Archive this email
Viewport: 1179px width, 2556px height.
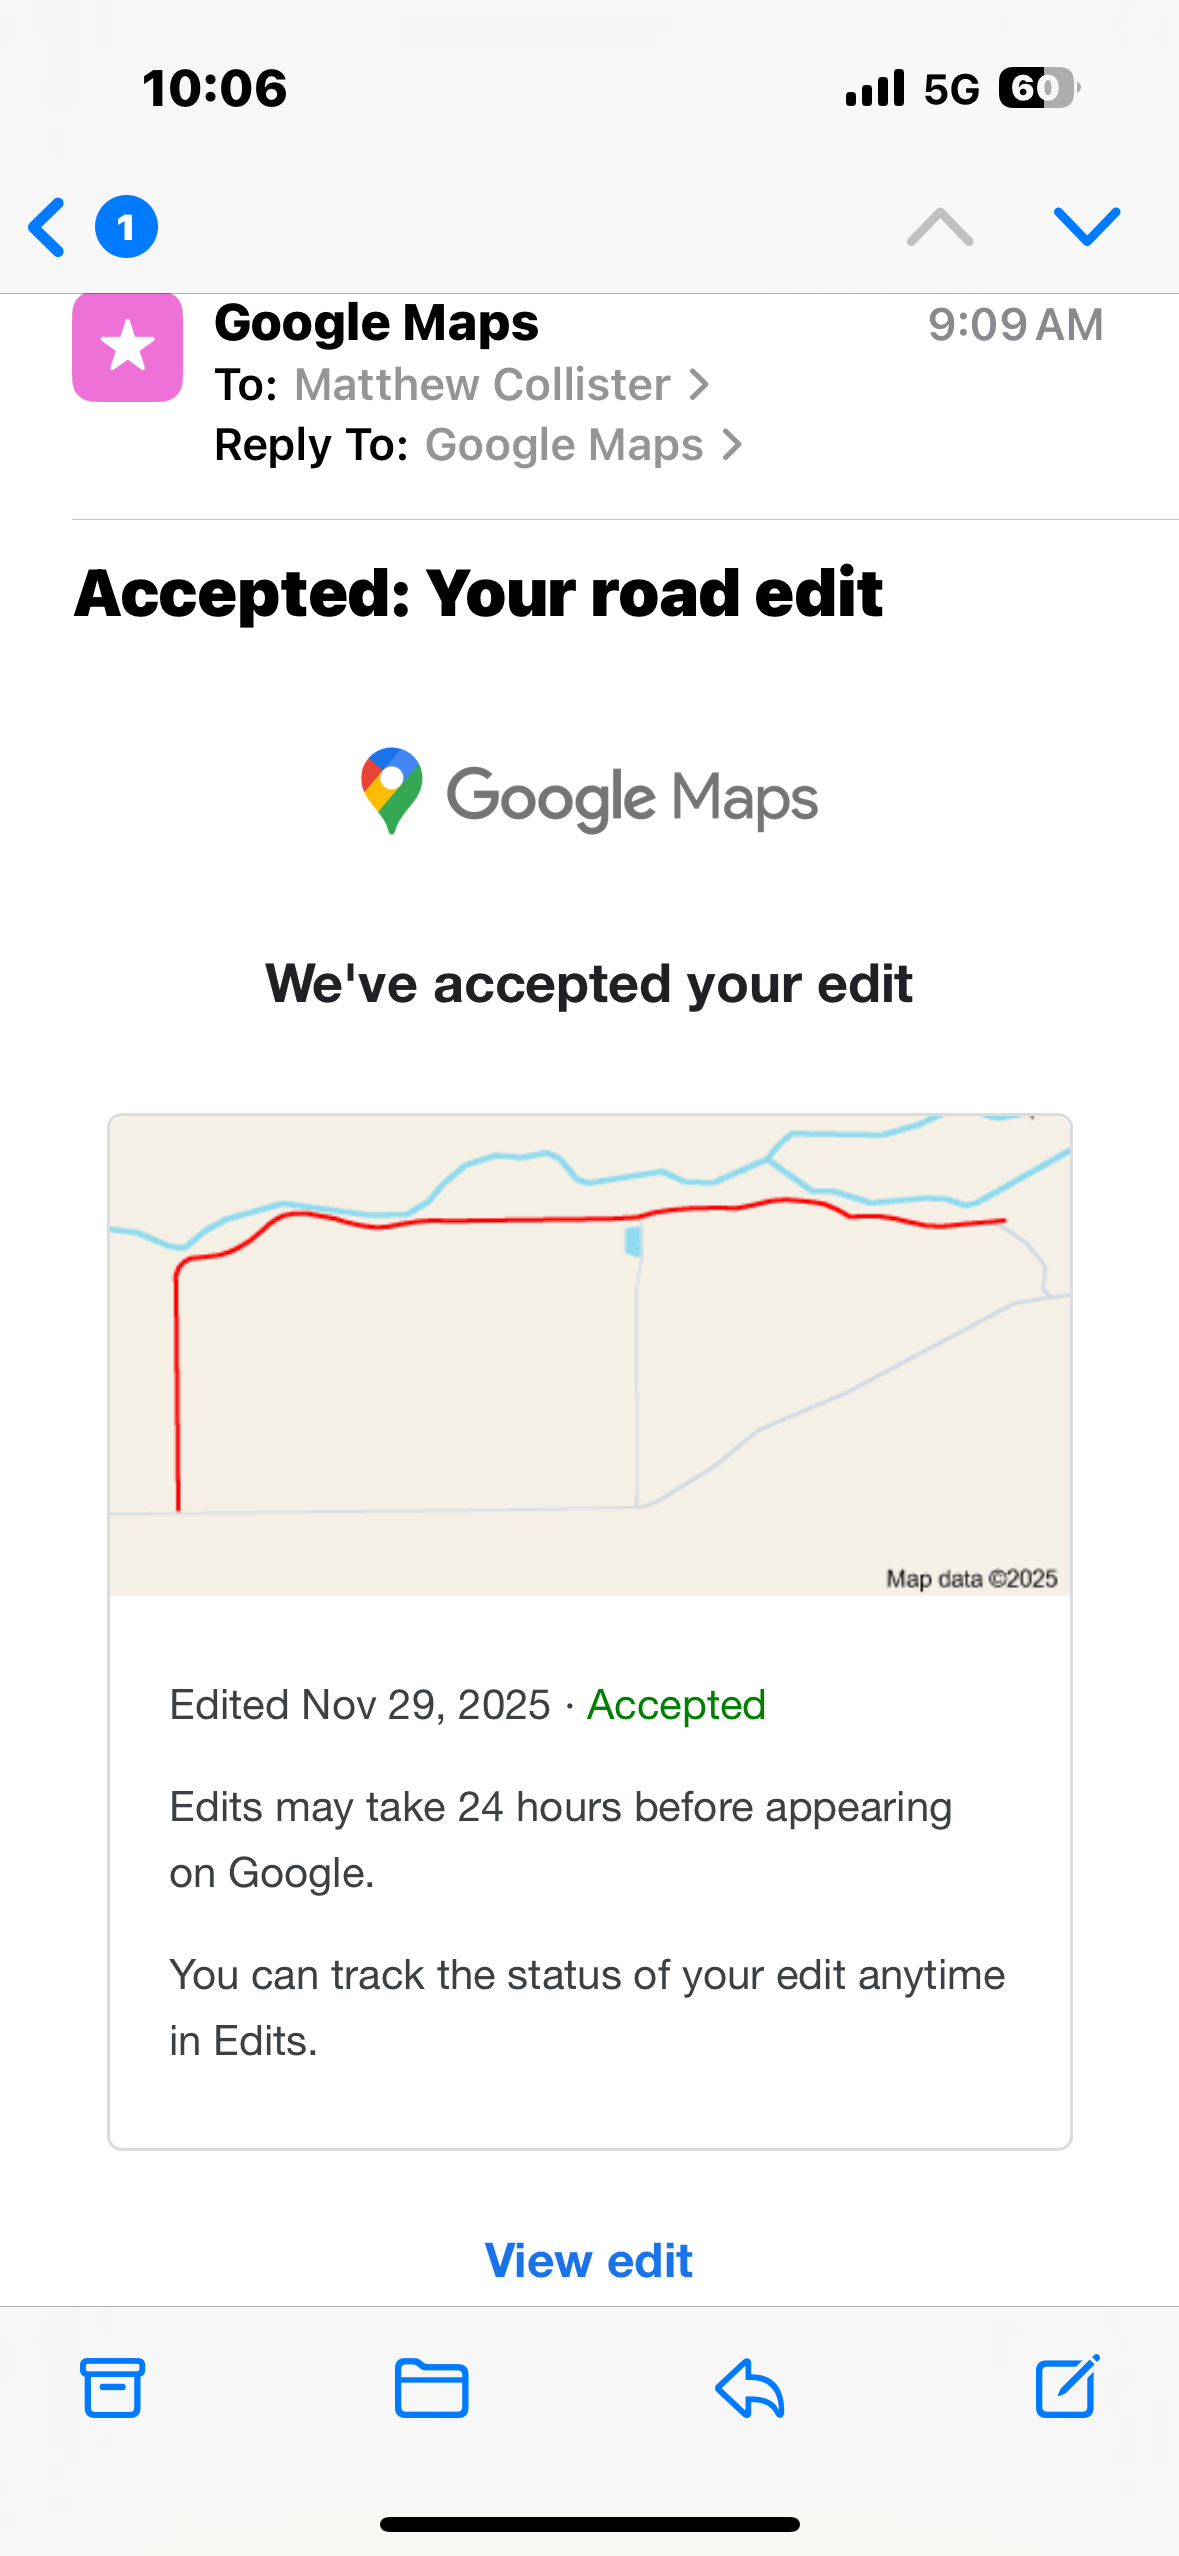[x=112, y=2387]
